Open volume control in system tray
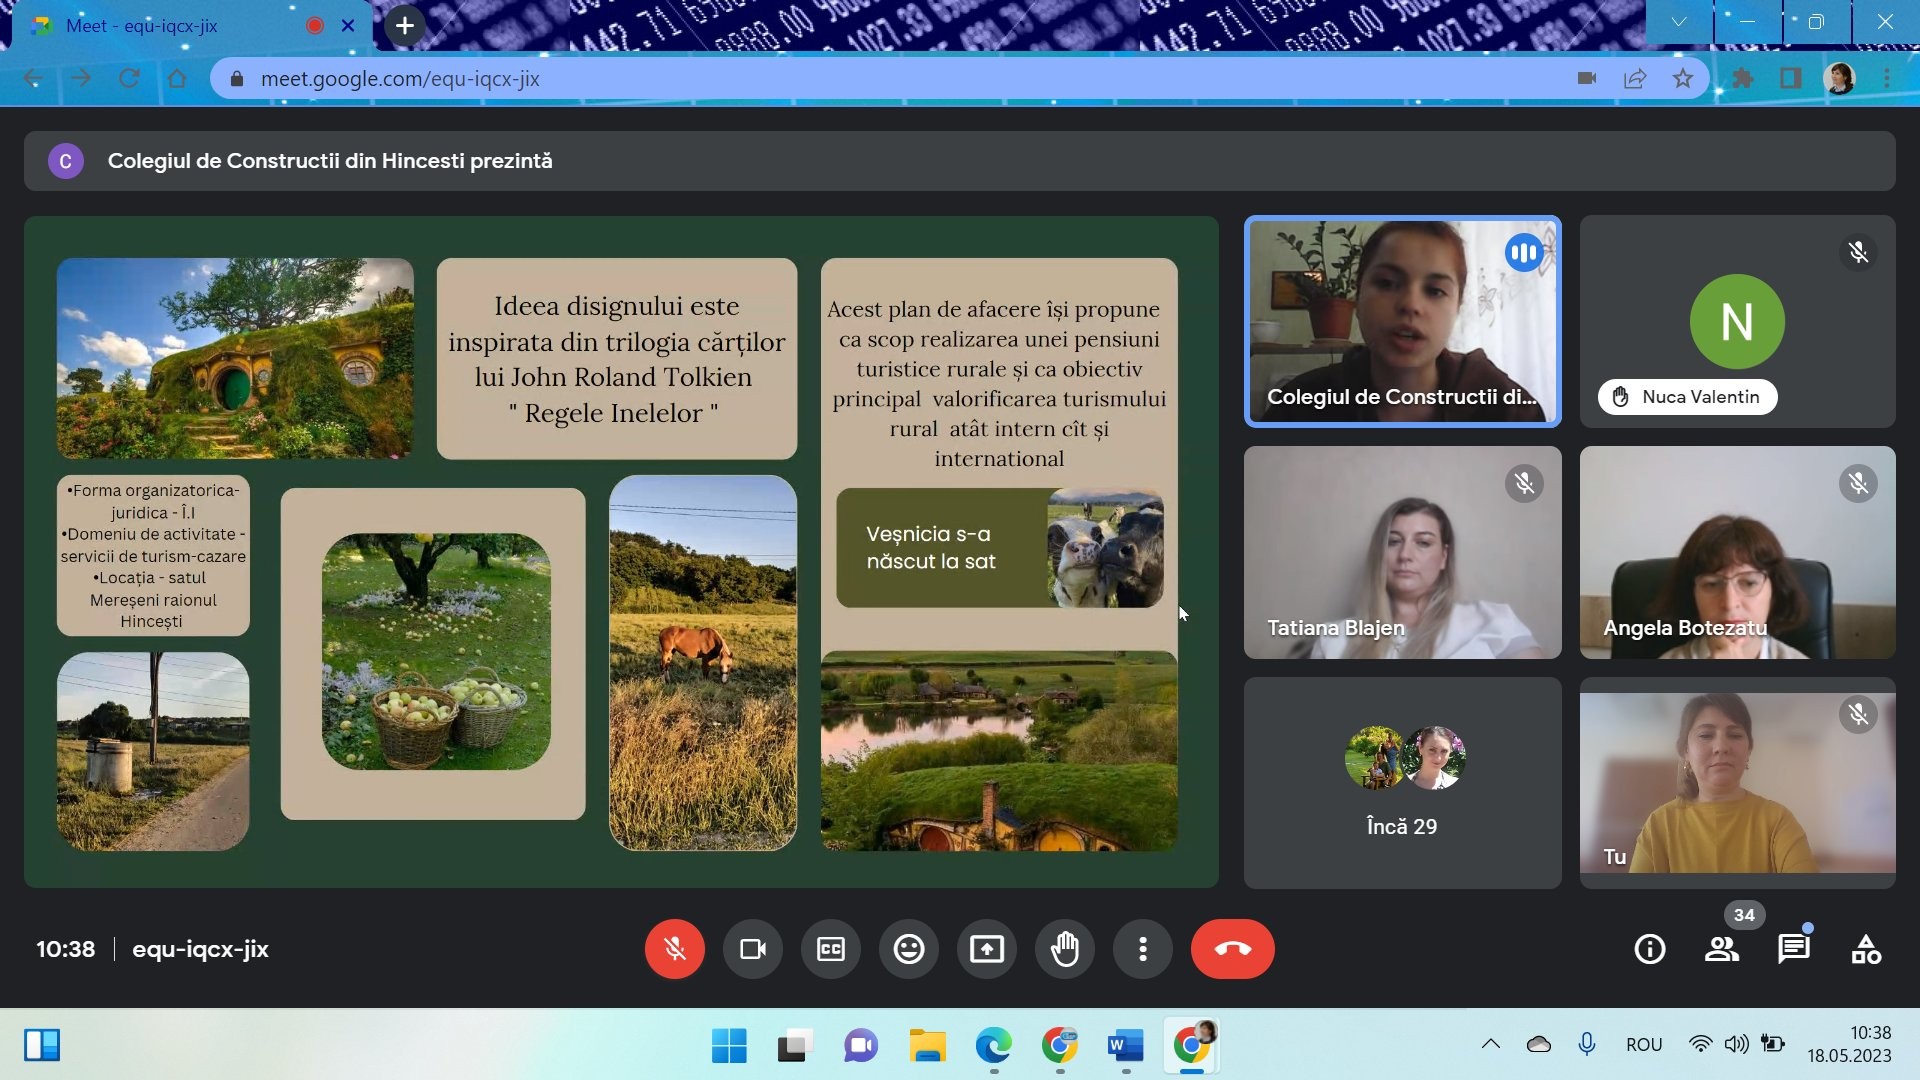 pos(1736,1044)
